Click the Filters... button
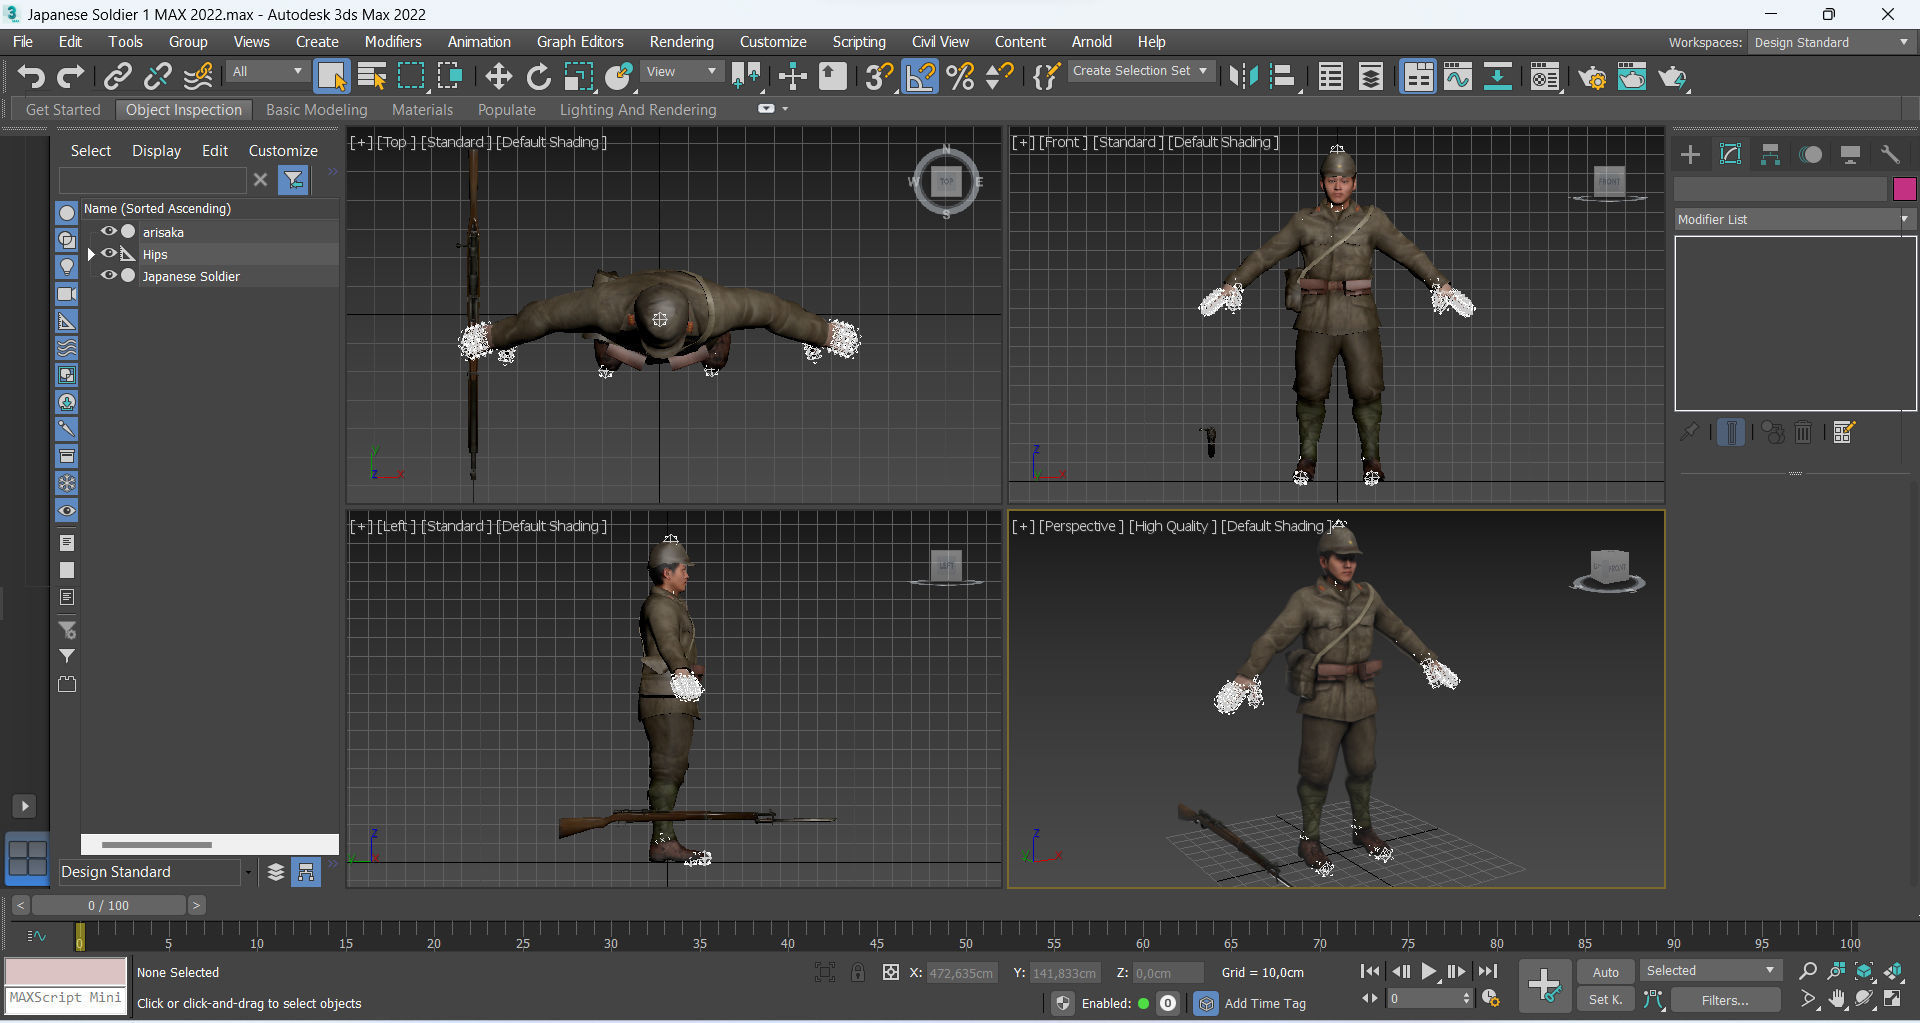This screenshot has width=1920, height=1023. click(1725, 1000)
